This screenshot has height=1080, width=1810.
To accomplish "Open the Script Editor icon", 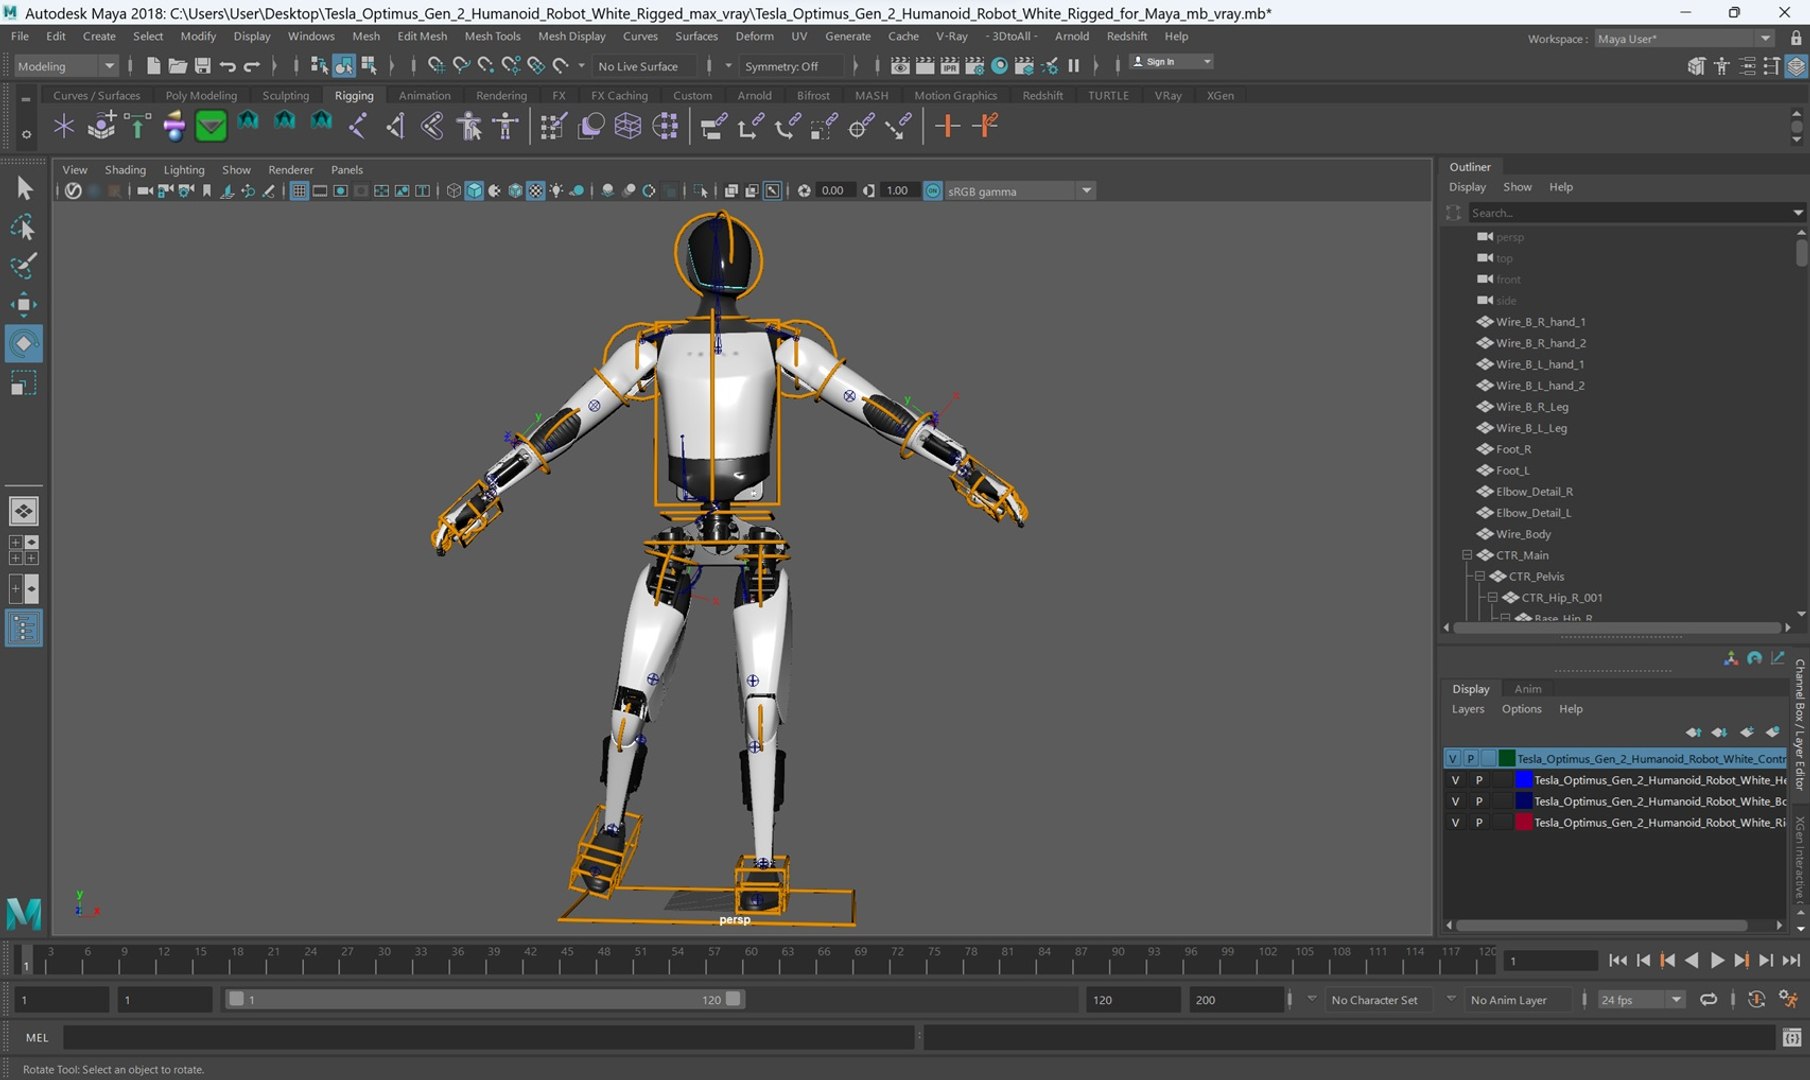I will click(1792, 1038).
